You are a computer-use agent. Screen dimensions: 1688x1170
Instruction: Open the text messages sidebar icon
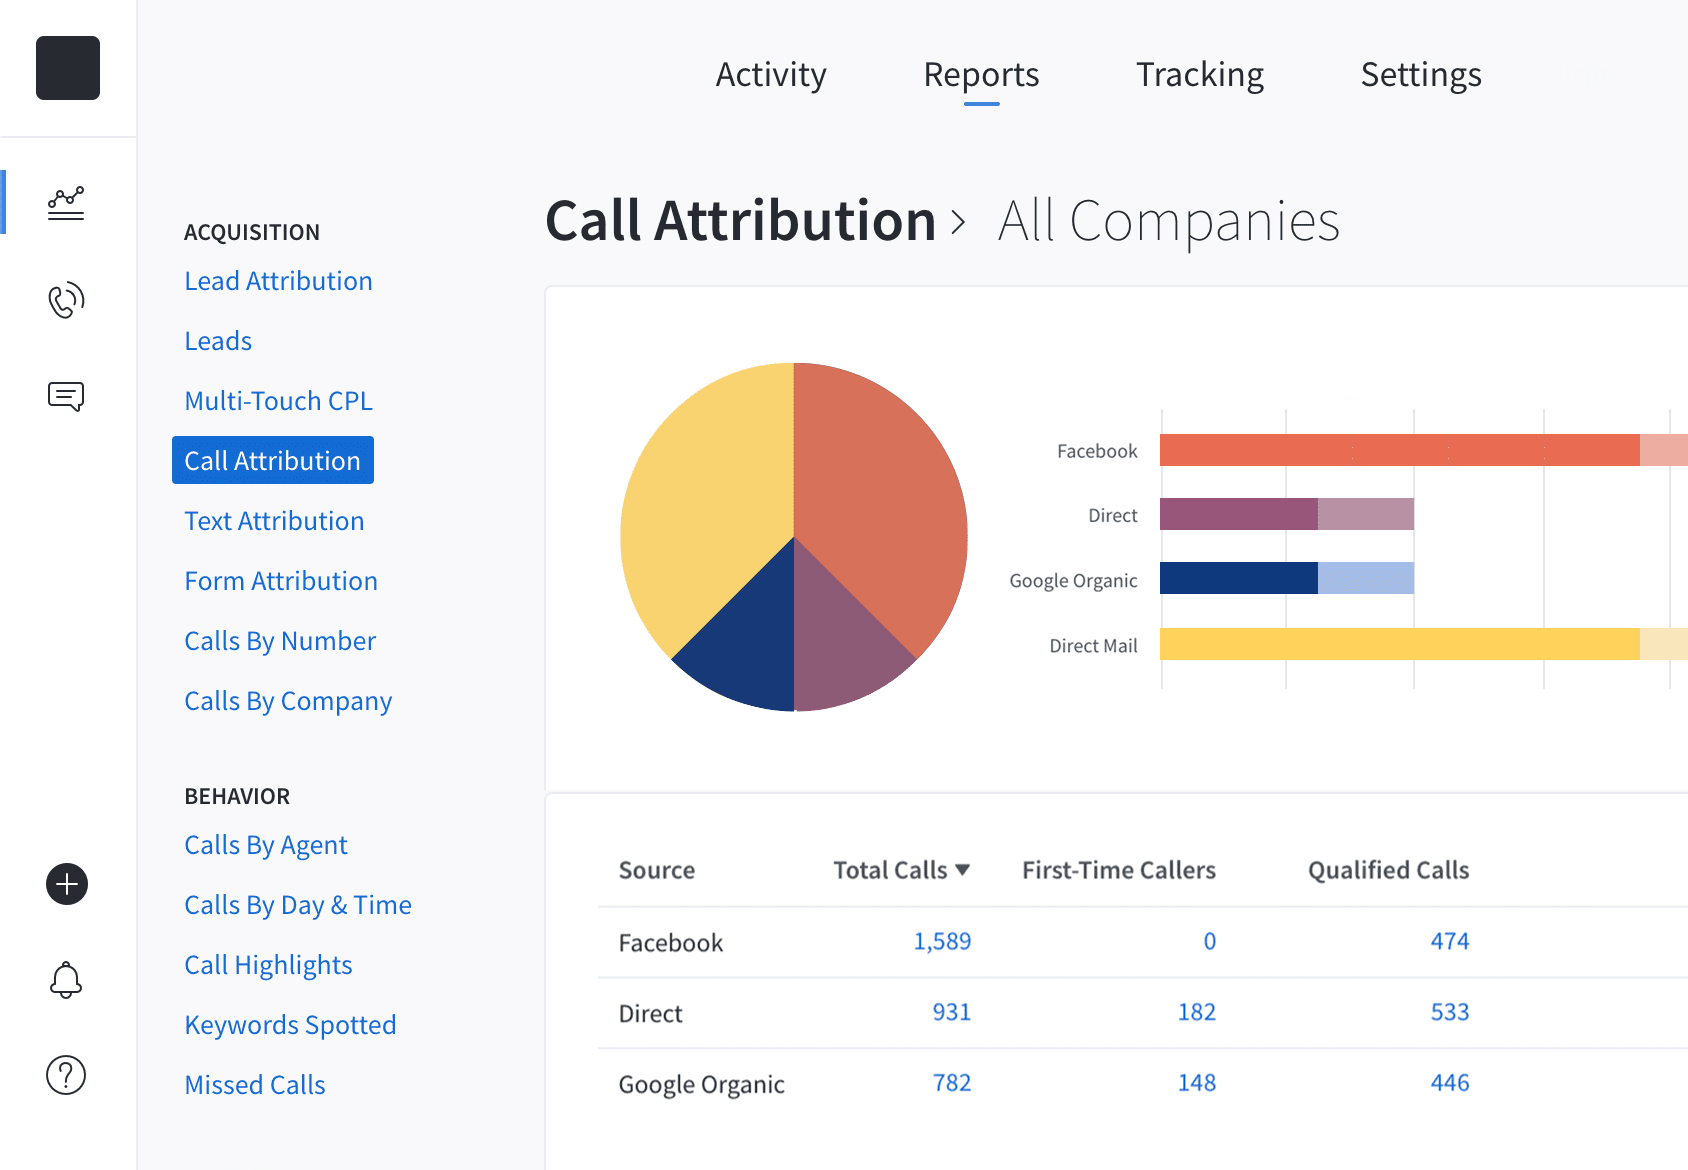[66, 397]
